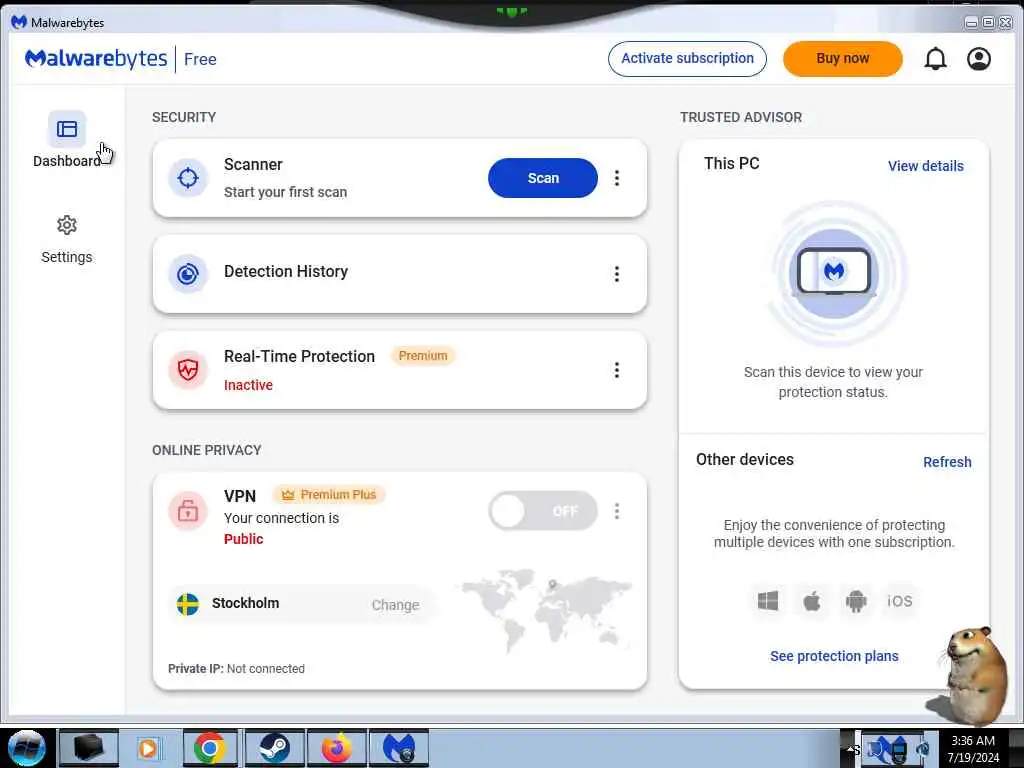Open Settings gear in sidebar
The width and height of the screenshot is (1024, 768).
67,225
